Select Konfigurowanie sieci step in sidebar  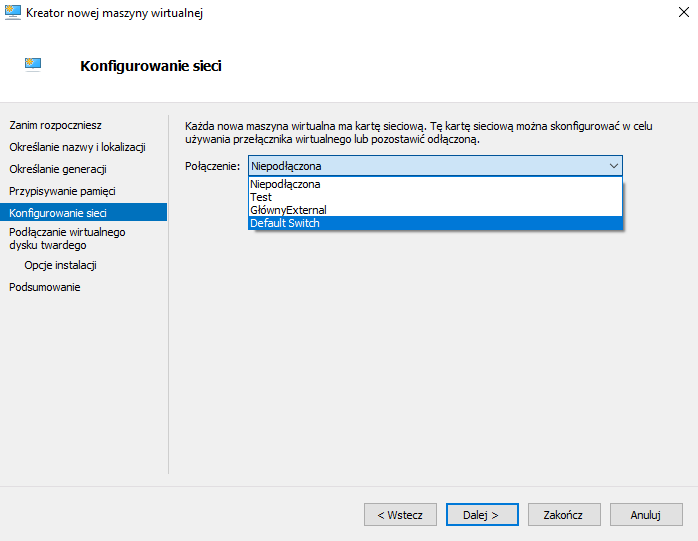tap(84, 212)
